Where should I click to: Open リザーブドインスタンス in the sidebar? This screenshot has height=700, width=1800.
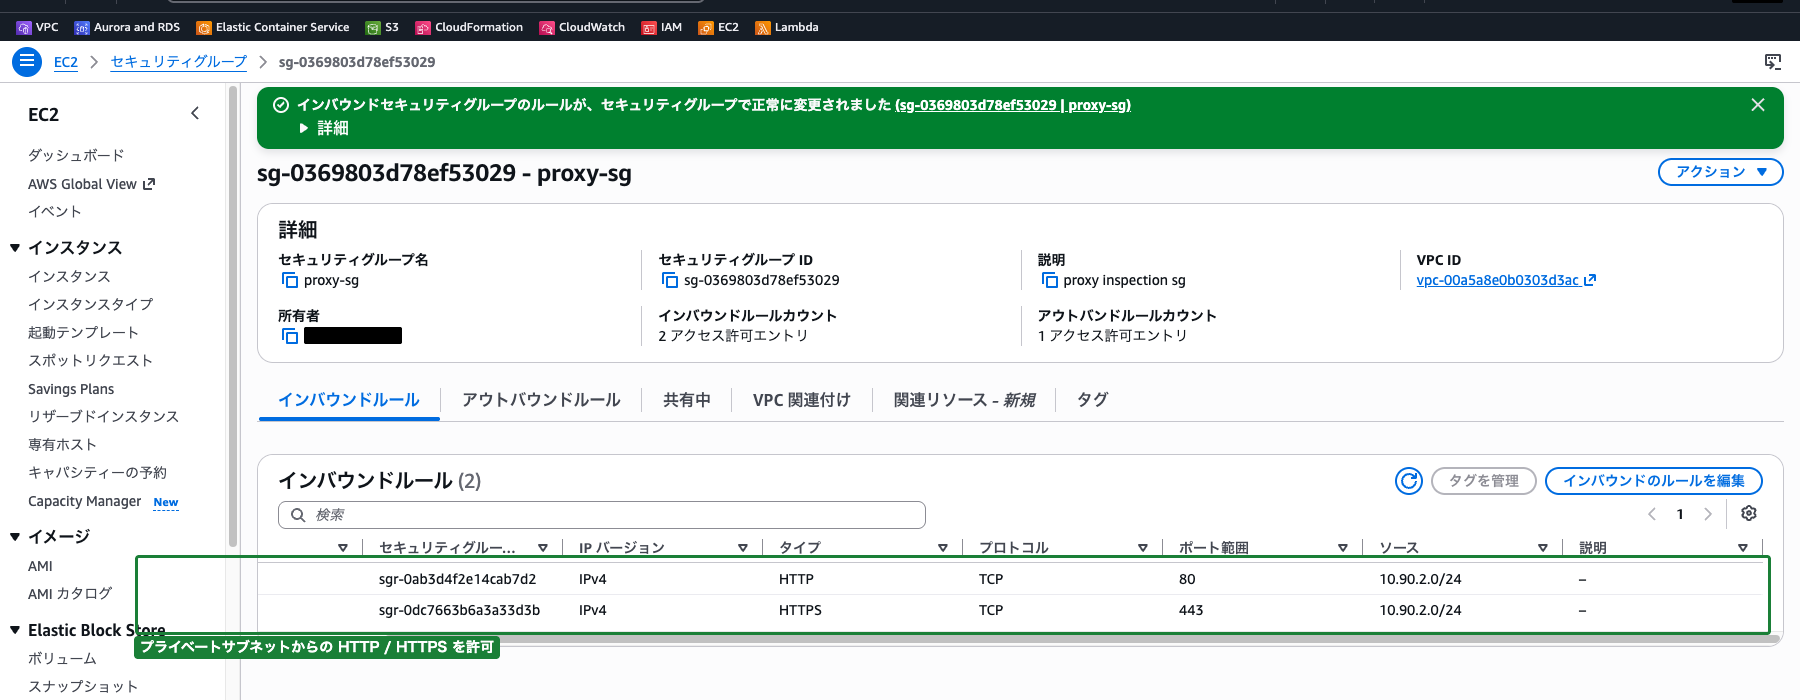click(103, 416)
